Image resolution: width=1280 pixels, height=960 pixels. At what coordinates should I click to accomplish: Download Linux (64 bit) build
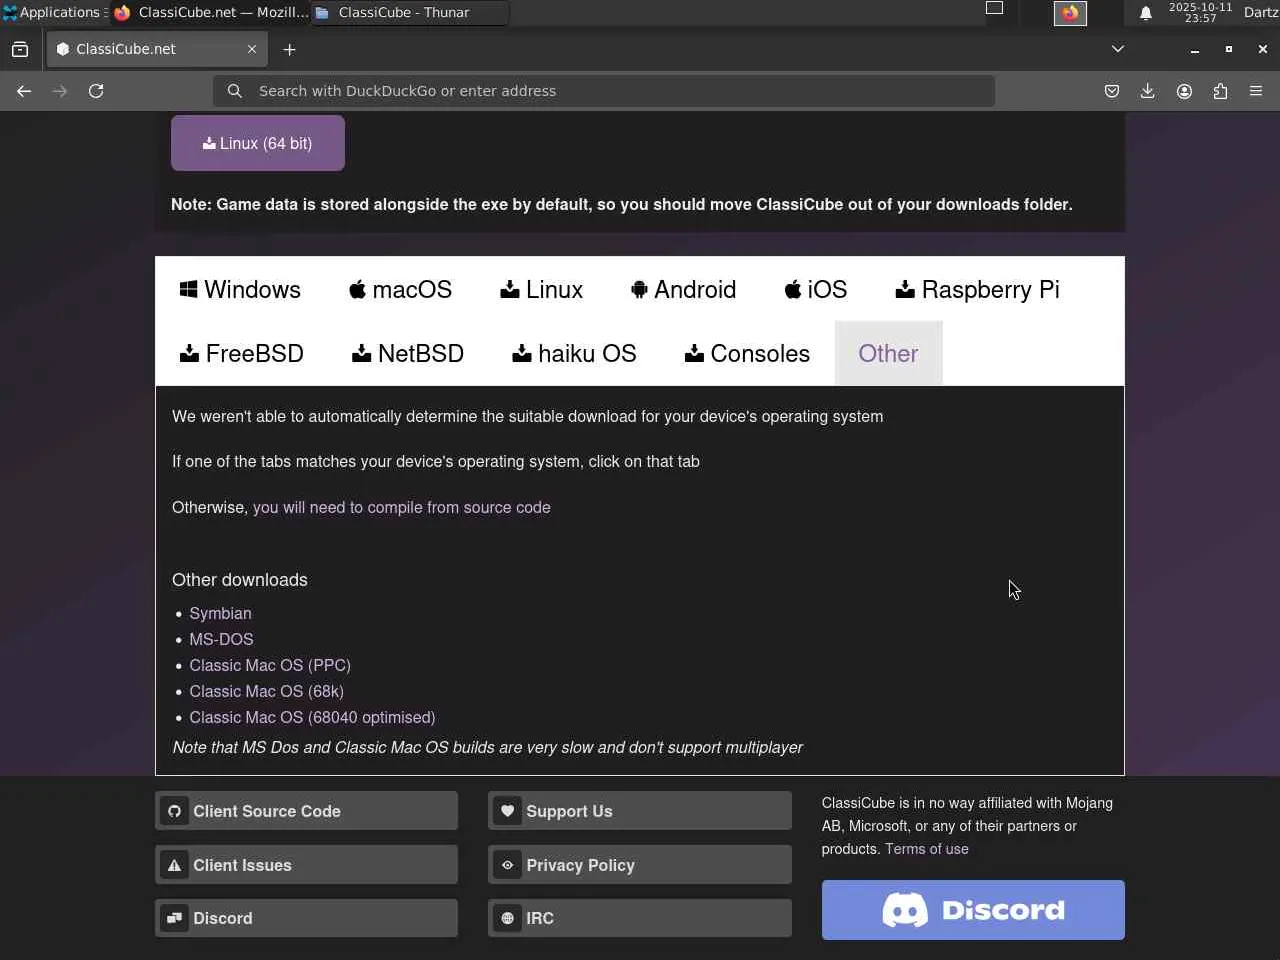(x=258, y=143)
